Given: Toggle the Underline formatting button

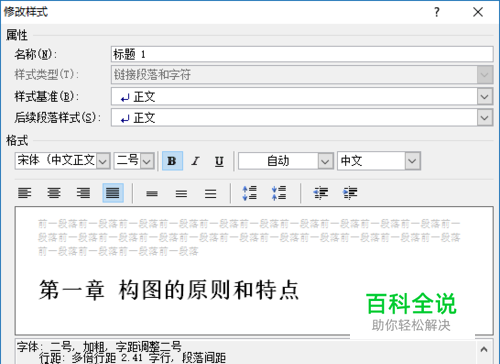Looking at the screenshot, I should click(219, 161).
